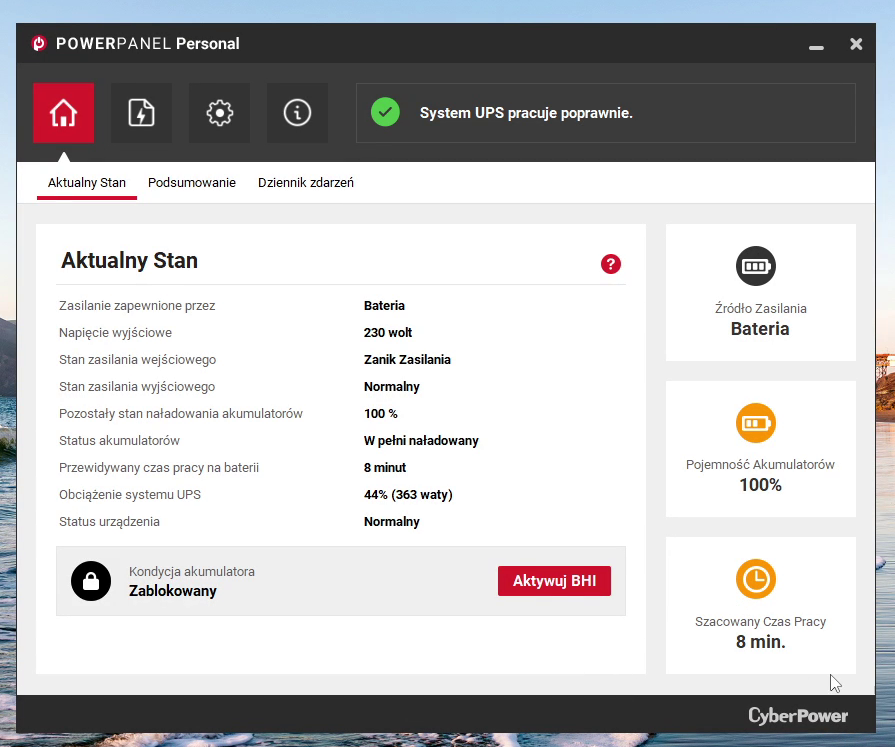Click the black padlock battery health icon
Image resolution: width=895 pixels, height=747 pixels.
91,581
